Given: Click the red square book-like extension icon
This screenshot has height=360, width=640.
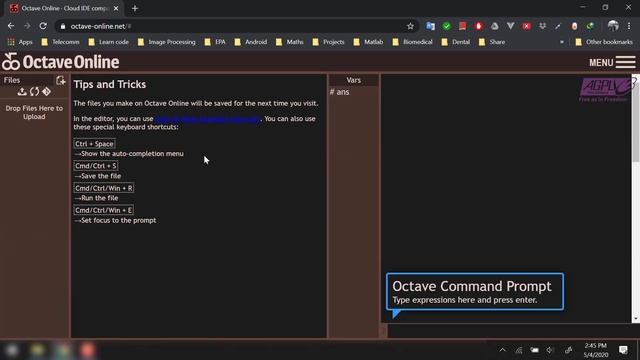Looking at the screenshot, I should pos(462,26).
